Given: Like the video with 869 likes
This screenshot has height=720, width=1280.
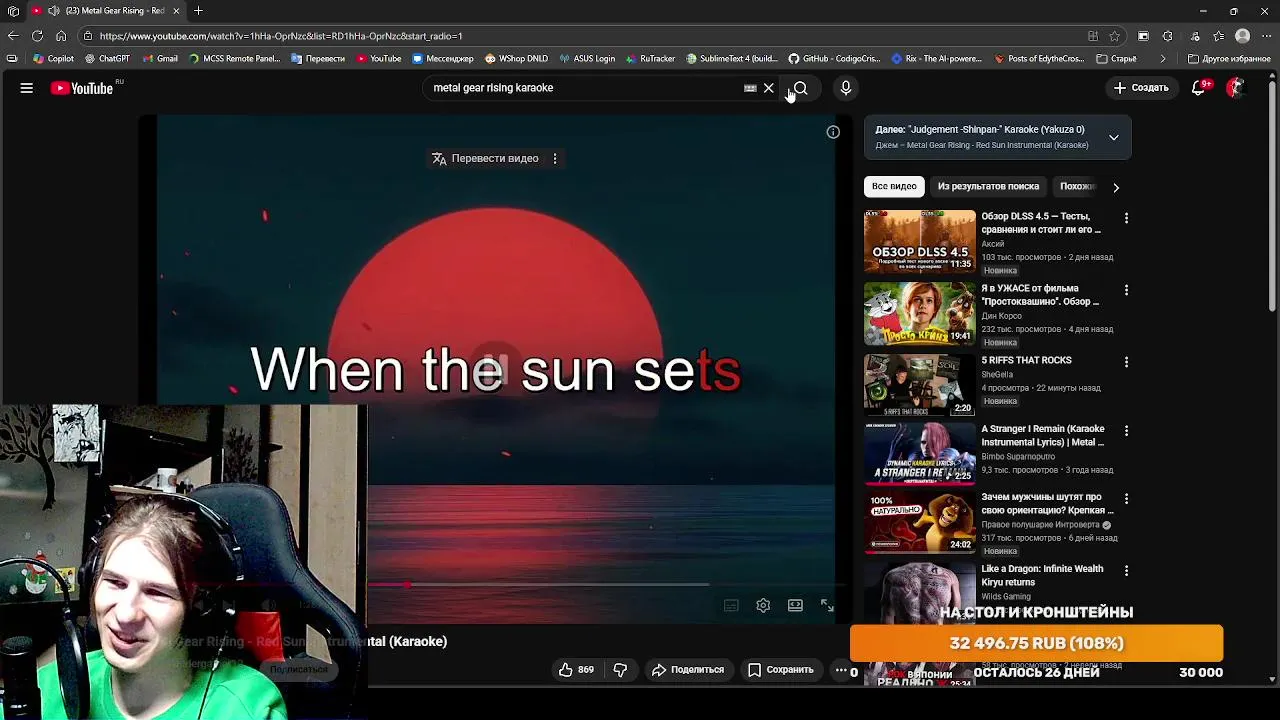Looking at the screenshot, I should (576, 670).
